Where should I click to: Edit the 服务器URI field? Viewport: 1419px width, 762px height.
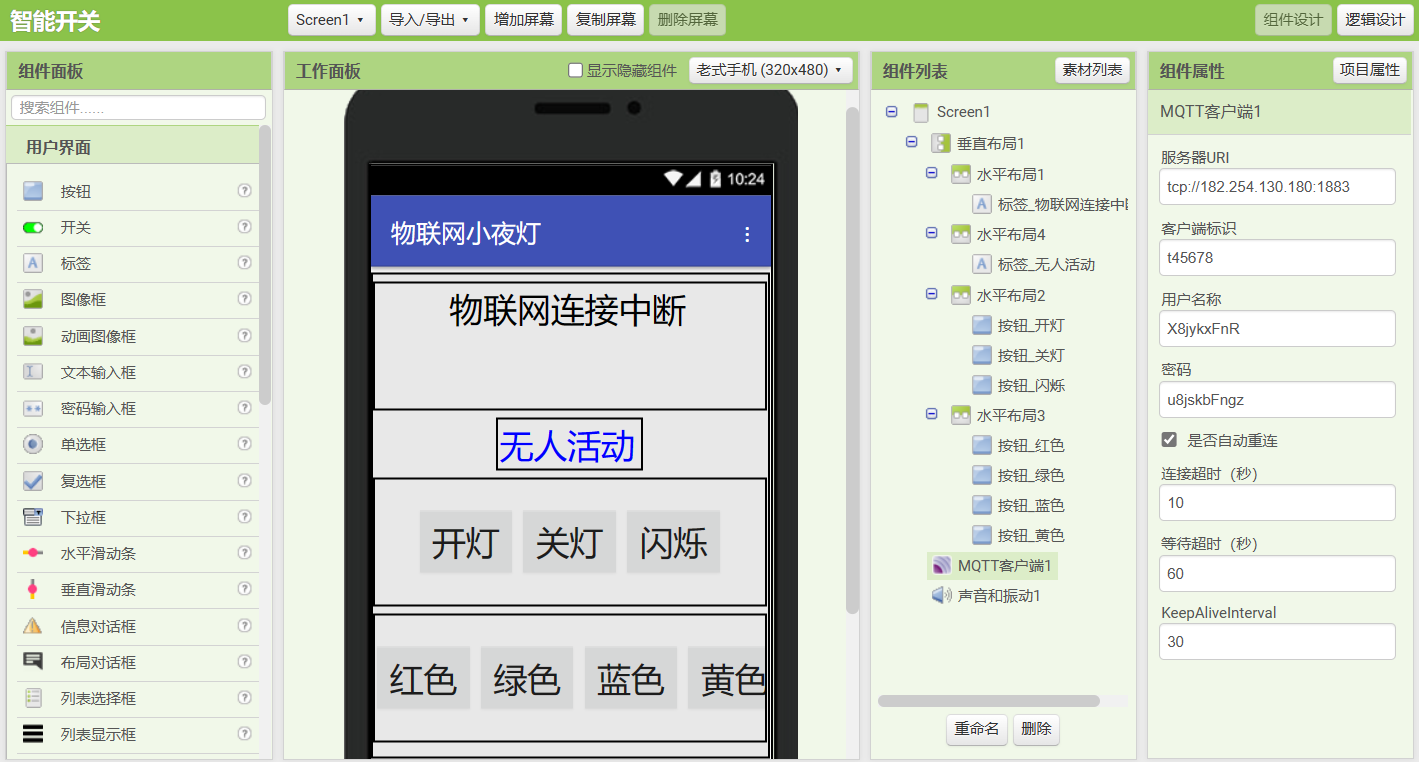[1277, 186]
